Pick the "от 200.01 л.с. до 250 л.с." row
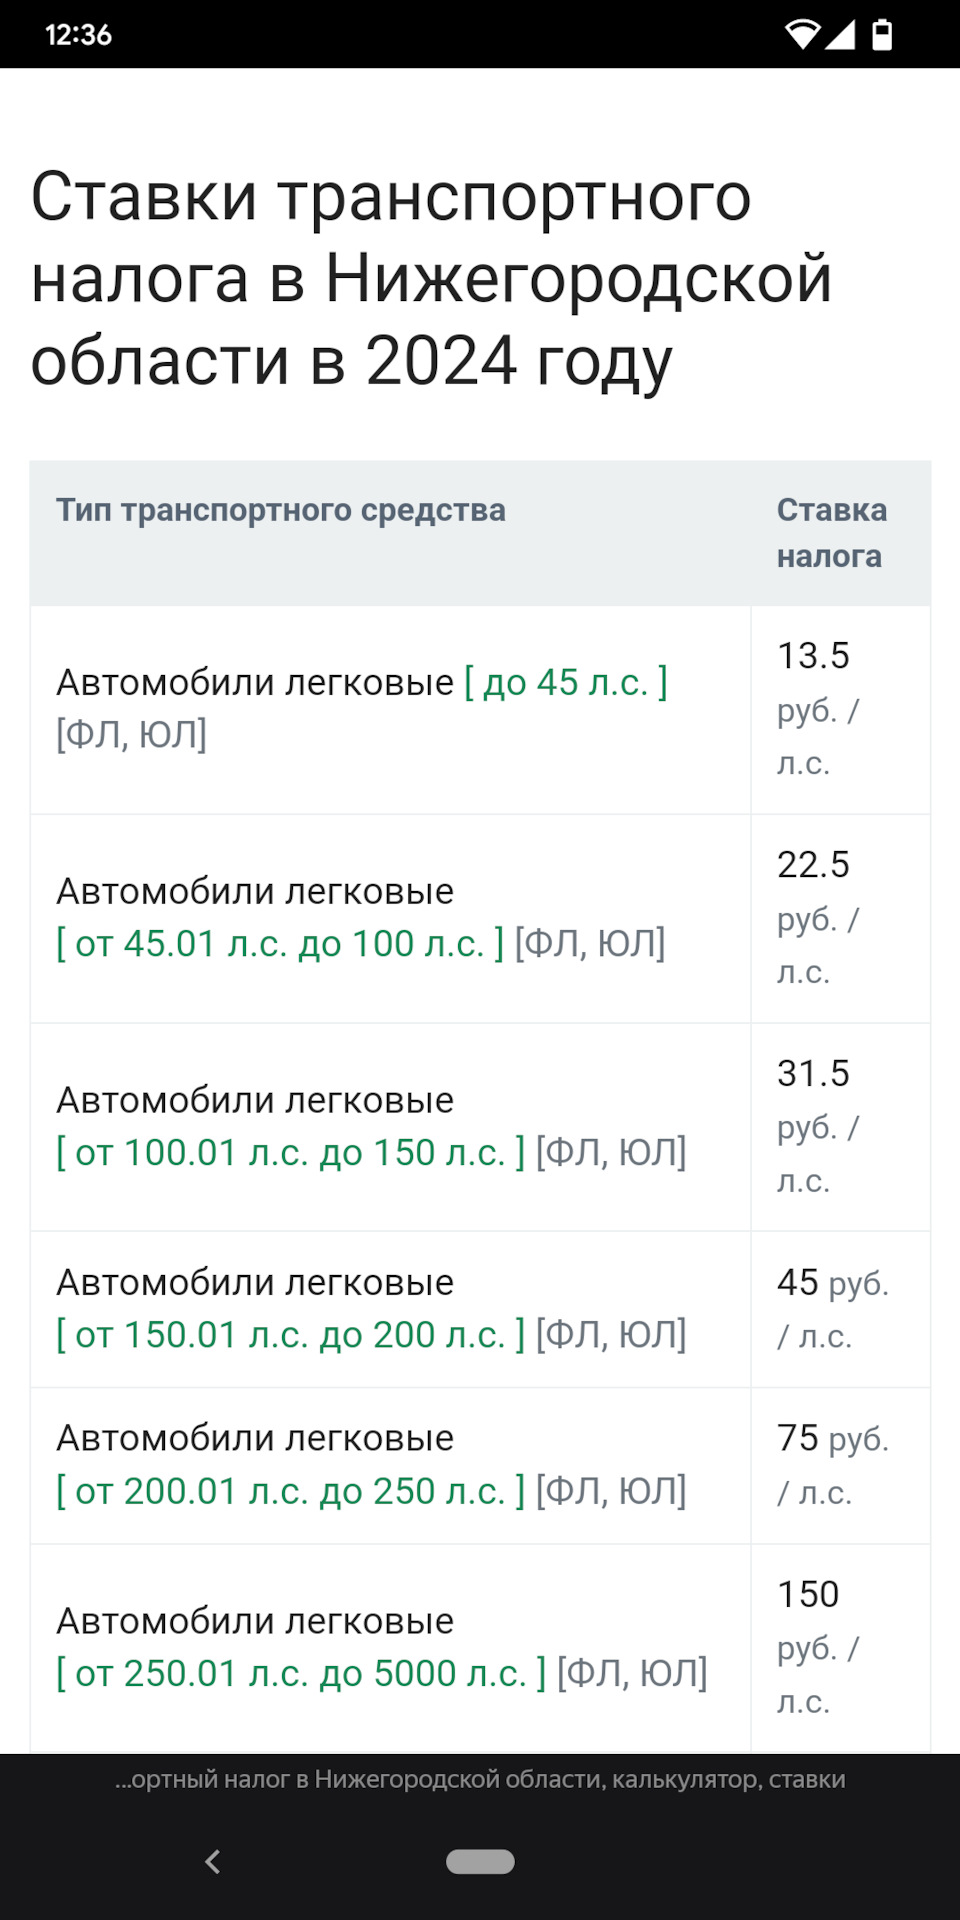The height and width of the screenshot is (1920, 960). pyautogui.click(x=371, y=1464)
